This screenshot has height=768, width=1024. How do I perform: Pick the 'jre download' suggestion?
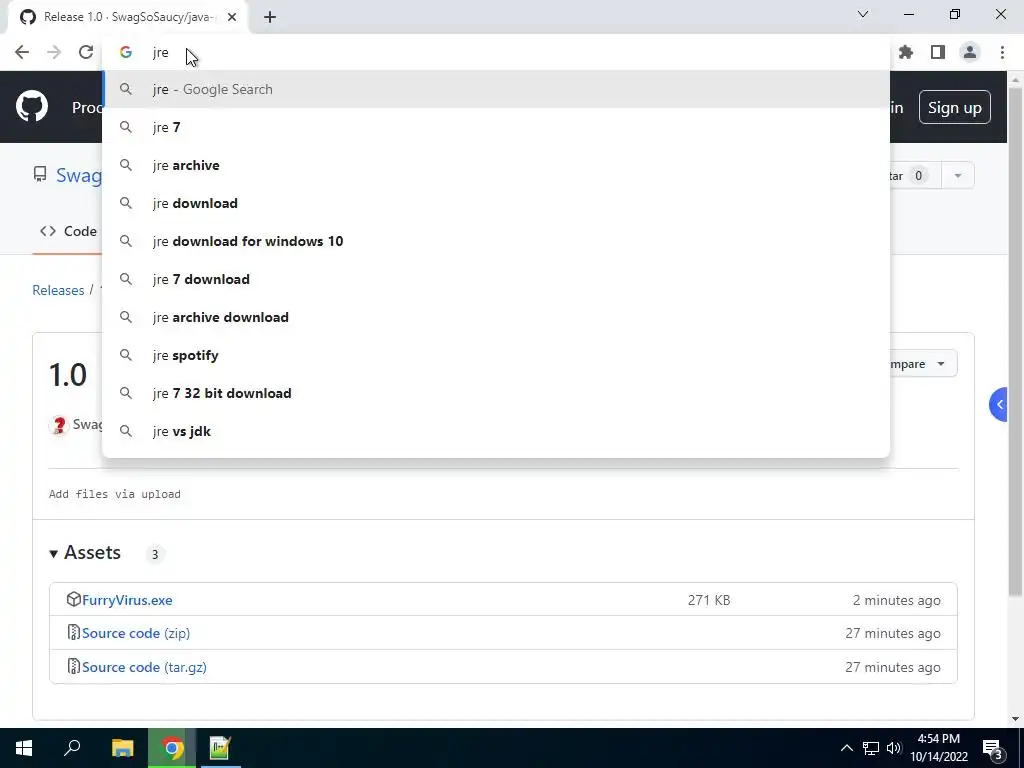pos(496,203)
